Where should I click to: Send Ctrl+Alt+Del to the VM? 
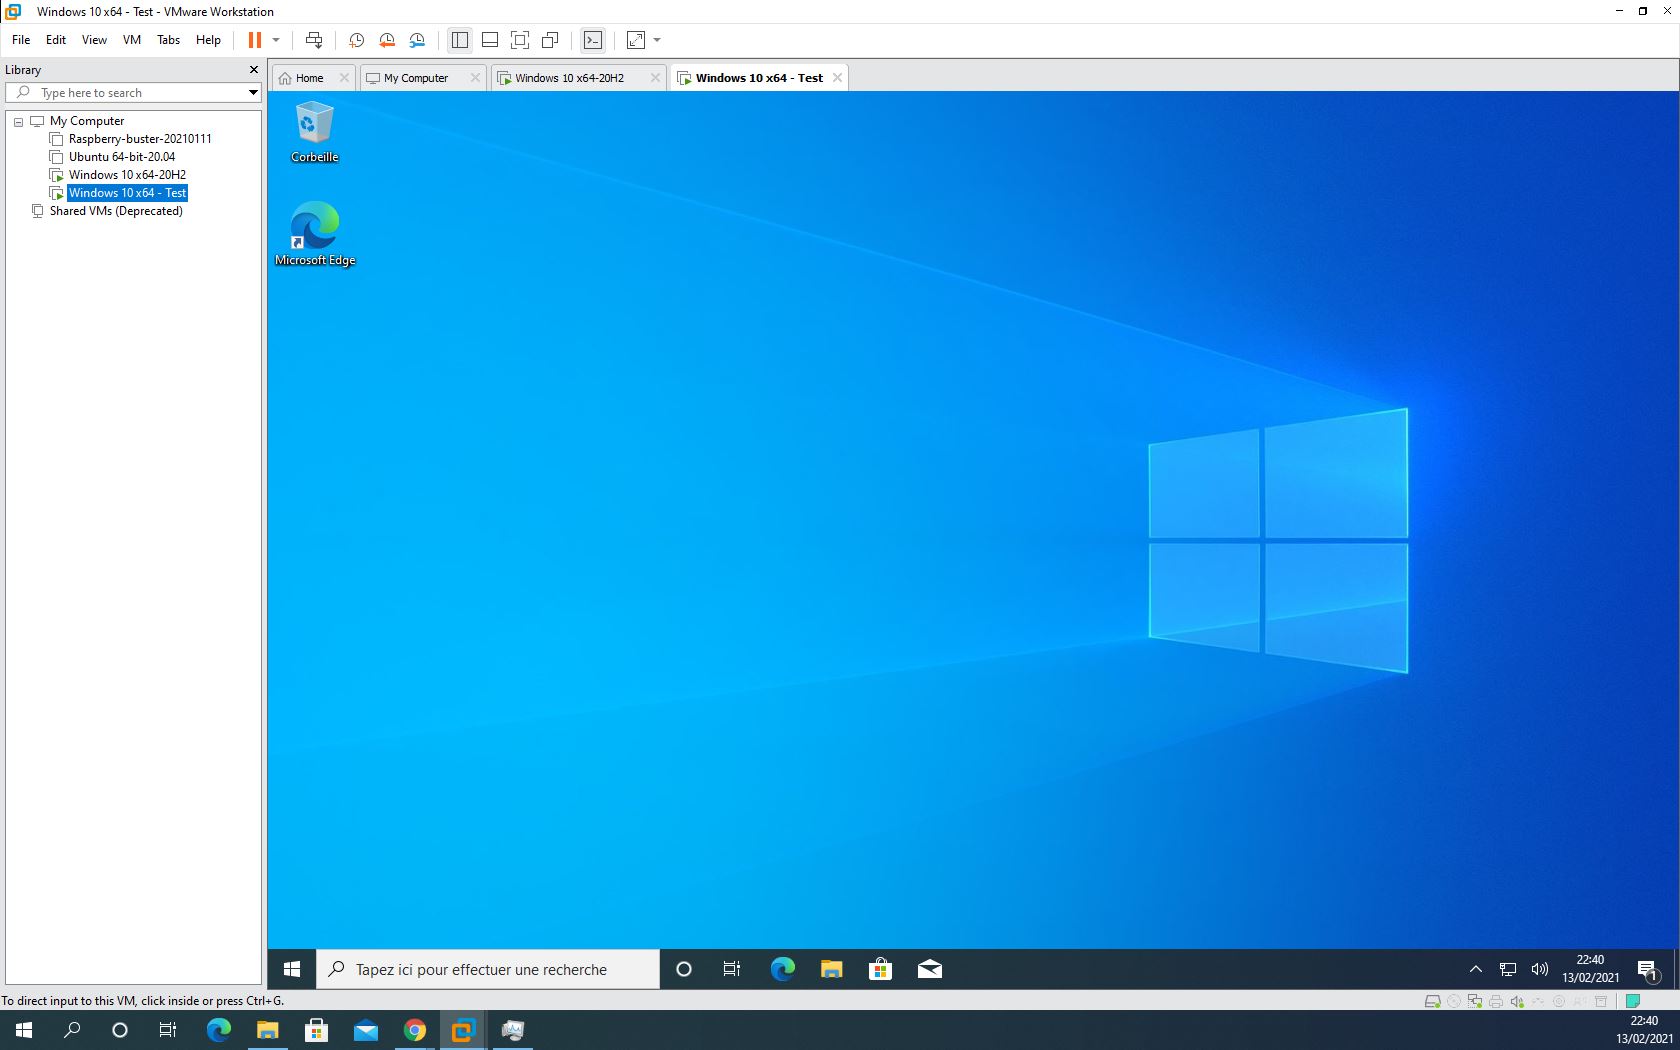click(314, 40)
